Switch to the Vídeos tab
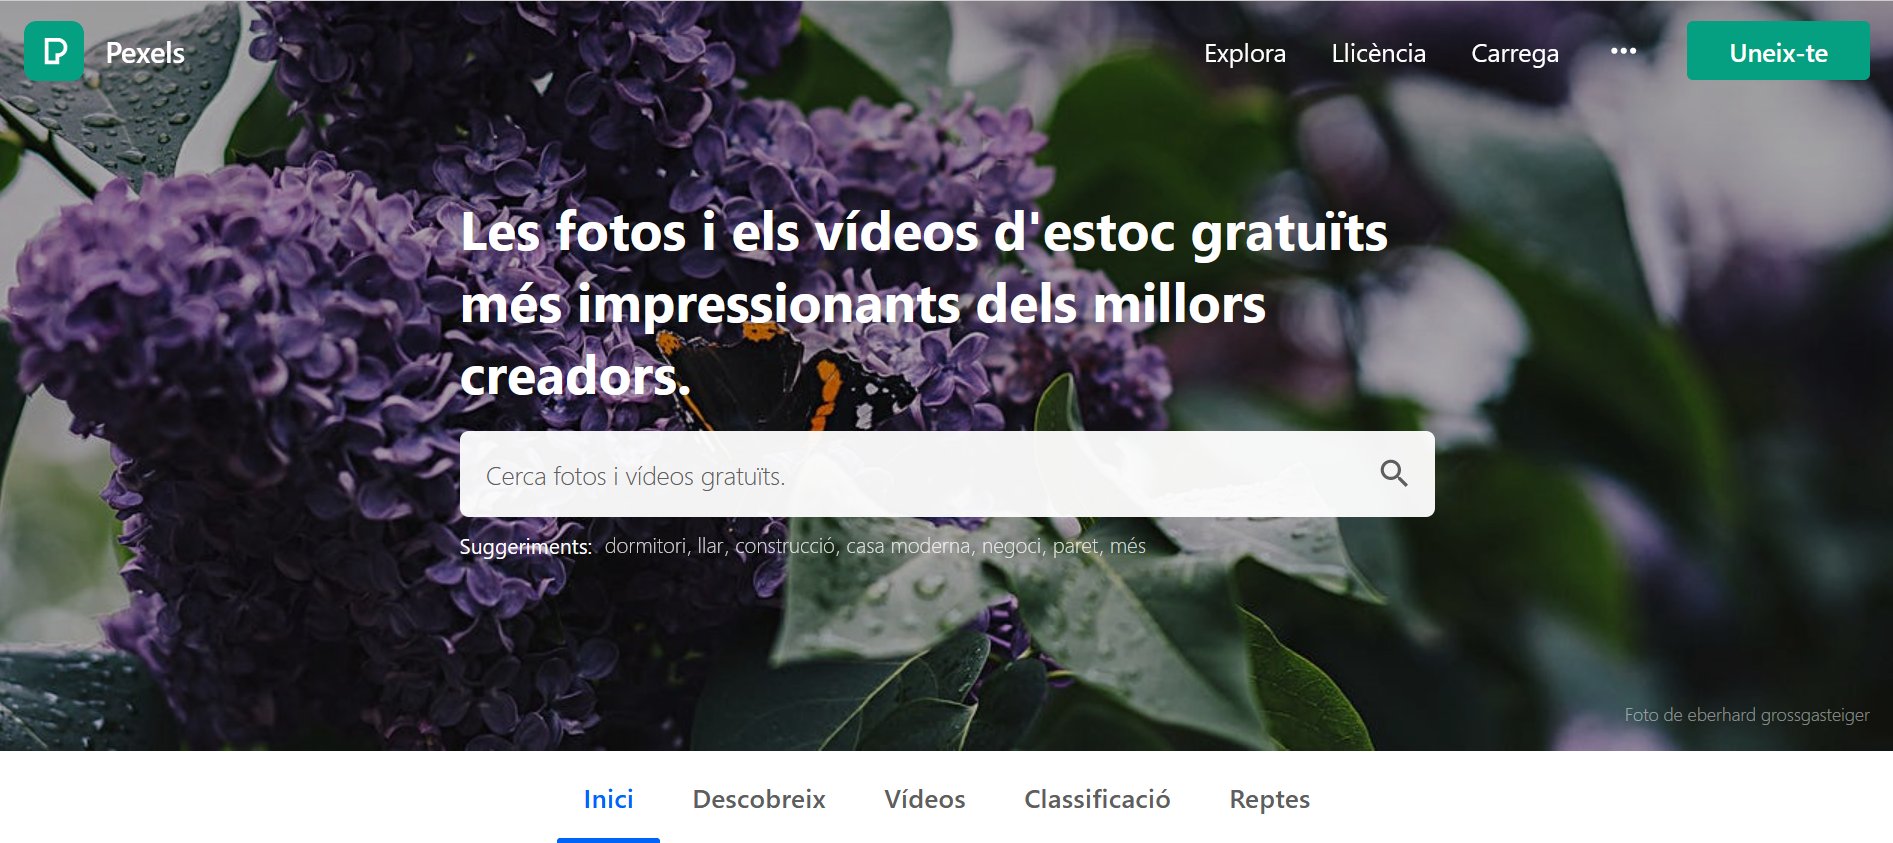Image resolution: width=1893 pixels, height=843 pixels. (x=924, y=799)
